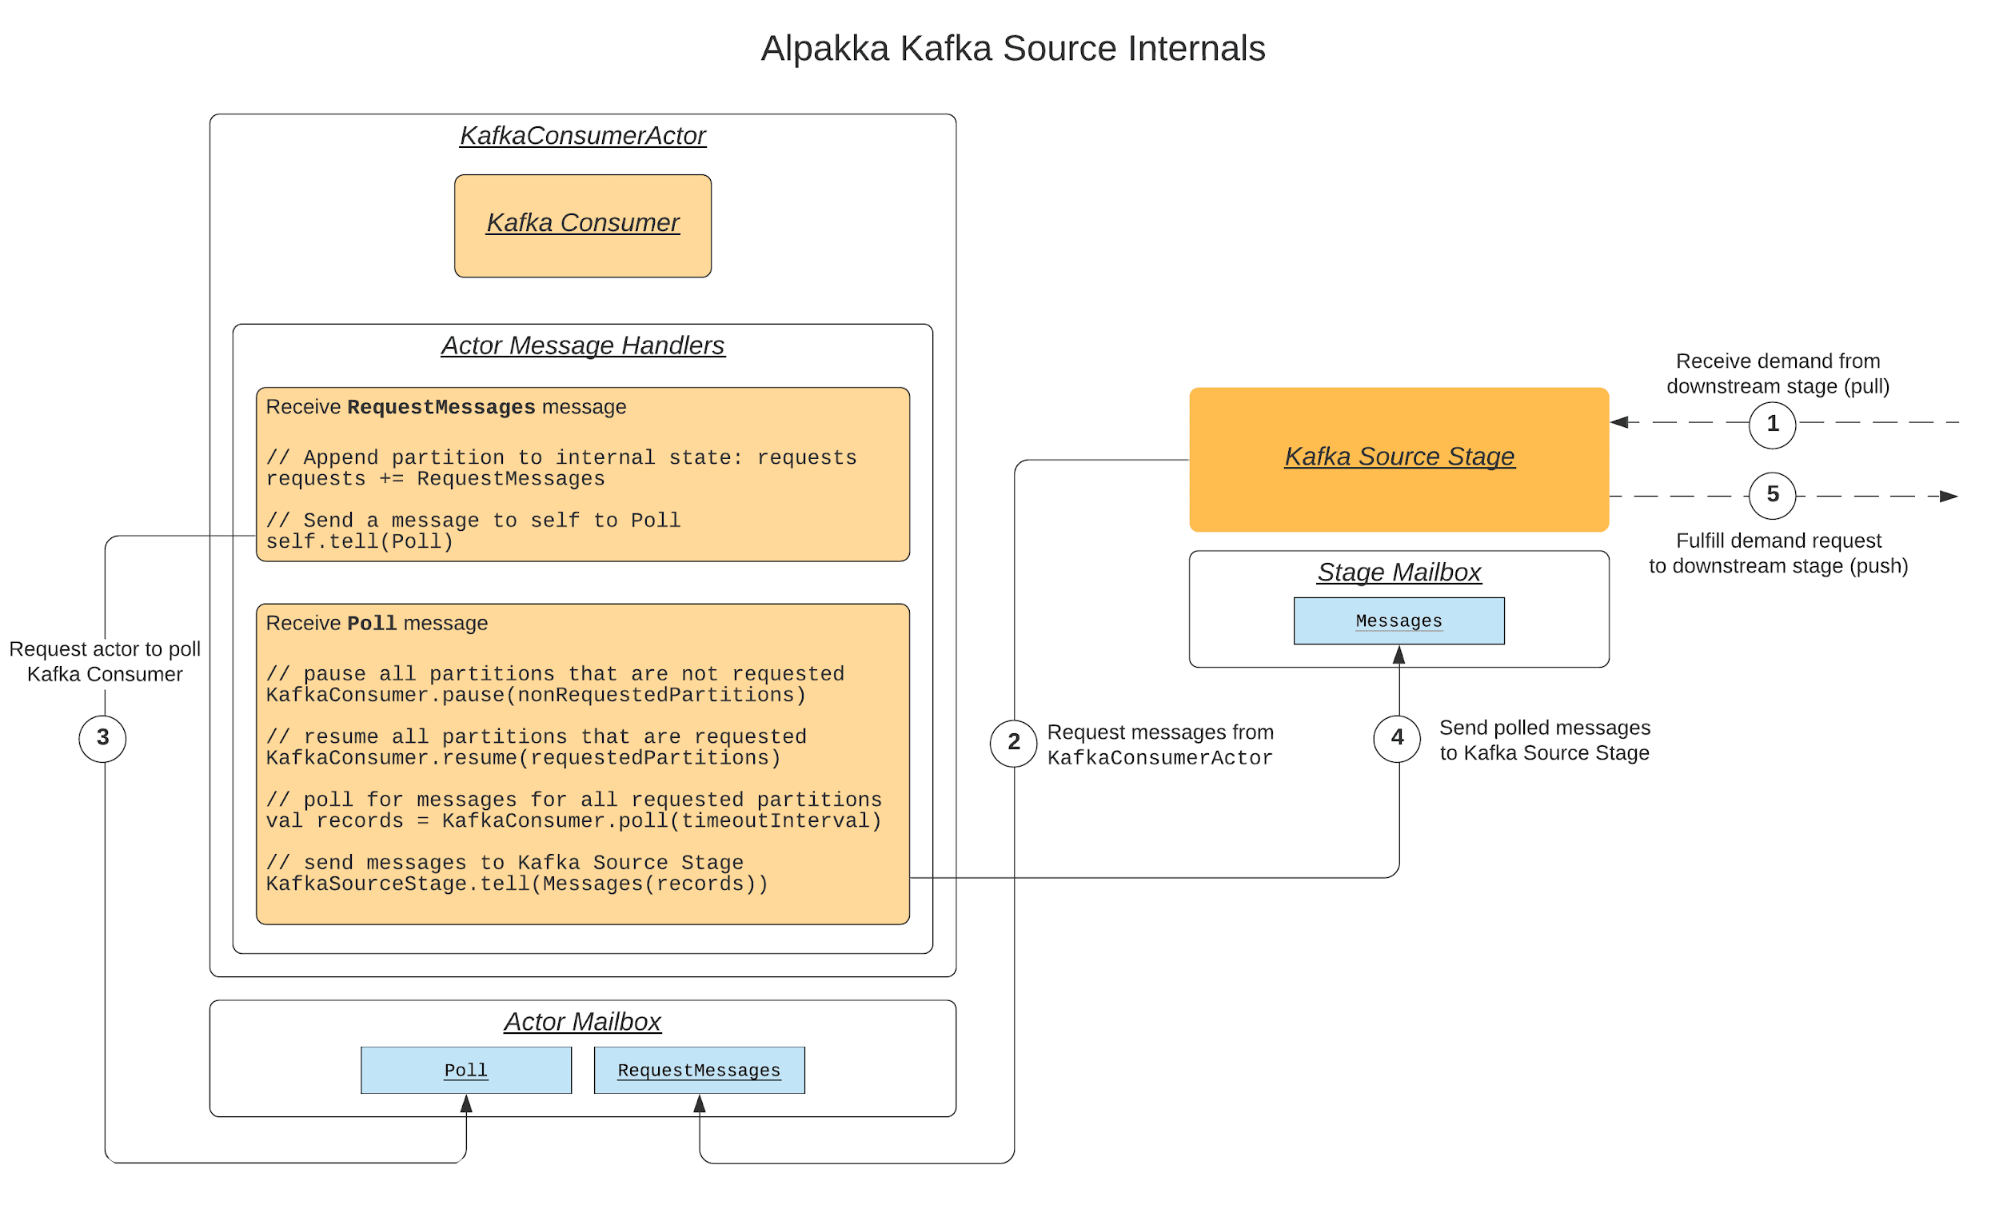This screenshot has height=1212, width=1999.
Task: Click the 'Alpakka Kafka Source Internals' title
Action: (1012, 48)
